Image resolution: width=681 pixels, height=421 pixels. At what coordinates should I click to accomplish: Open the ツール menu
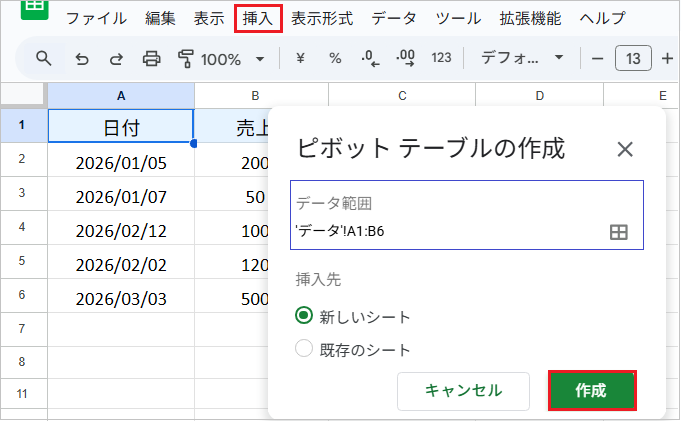tap(458, 19)
